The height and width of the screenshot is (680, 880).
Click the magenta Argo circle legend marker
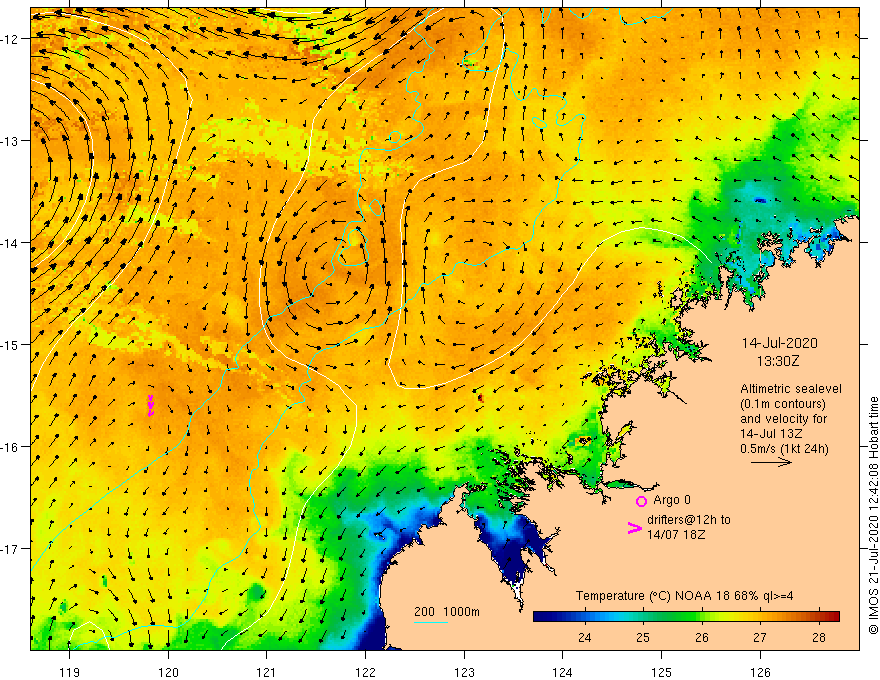pyautogui.click(x=641, y=501)
